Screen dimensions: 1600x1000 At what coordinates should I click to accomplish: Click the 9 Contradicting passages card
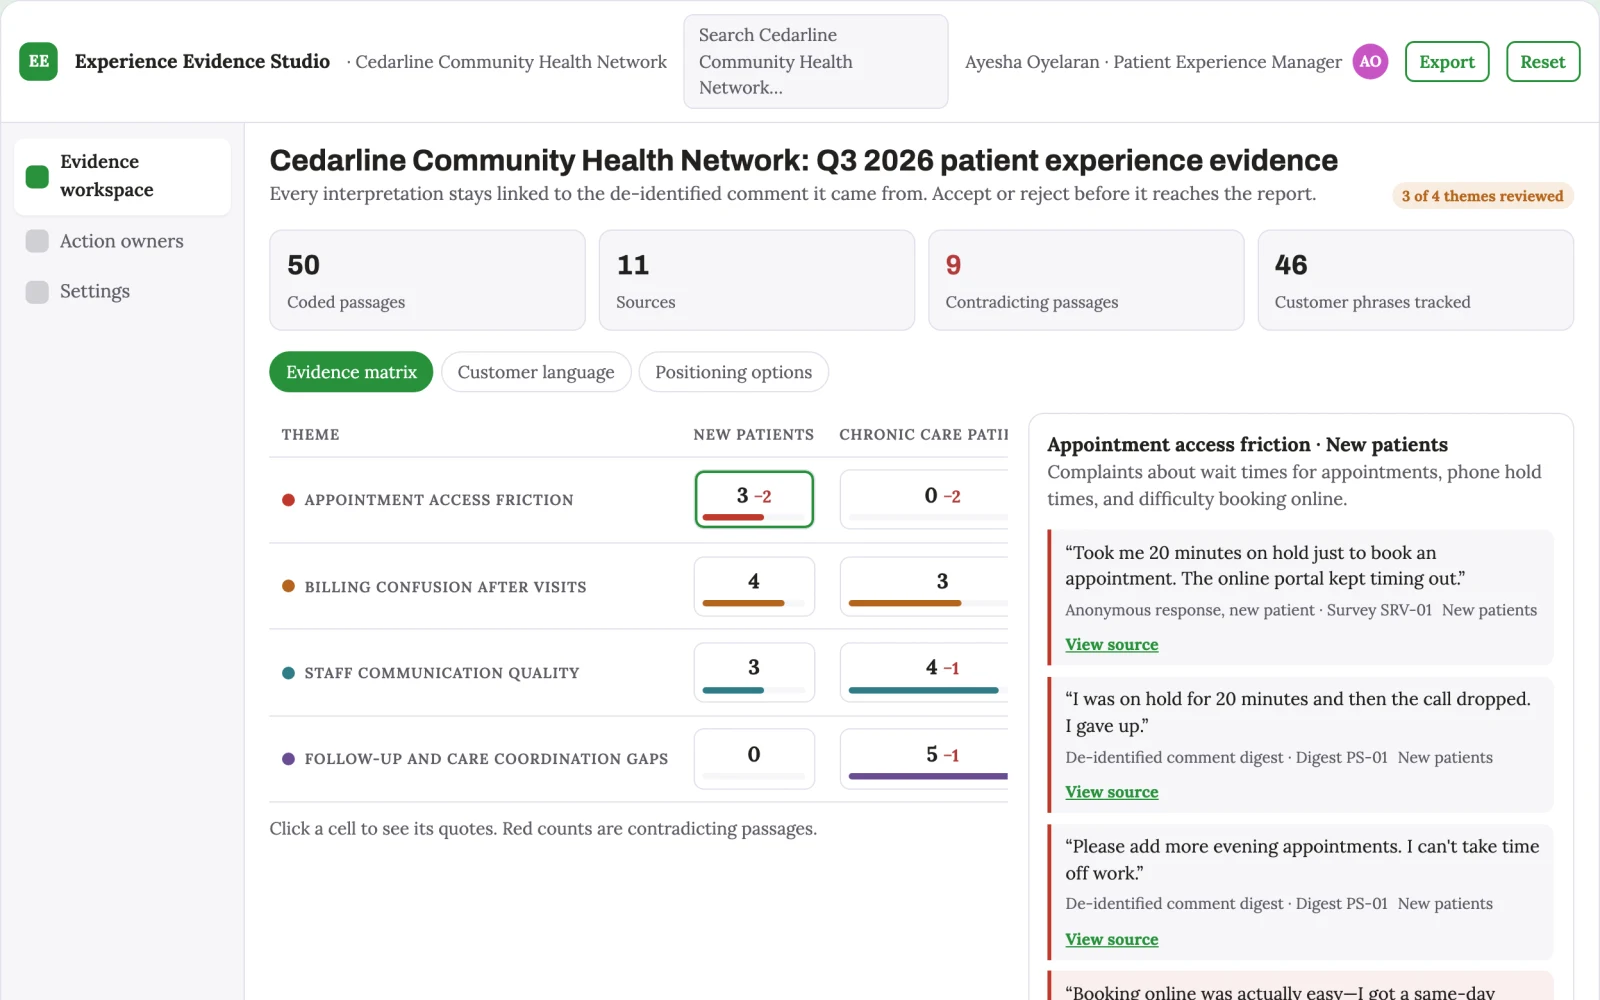click(x=1086, y=280)
